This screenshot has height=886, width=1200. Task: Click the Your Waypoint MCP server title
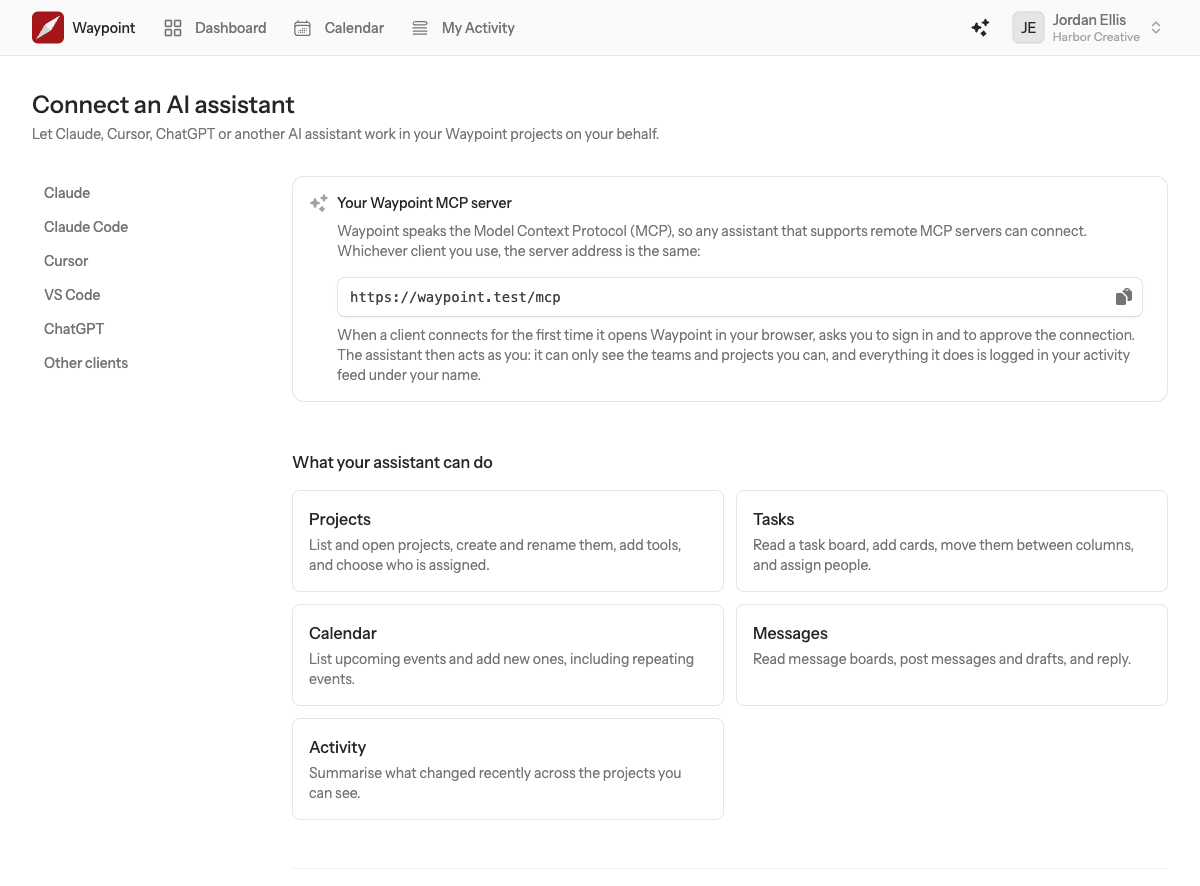point(424,203)
